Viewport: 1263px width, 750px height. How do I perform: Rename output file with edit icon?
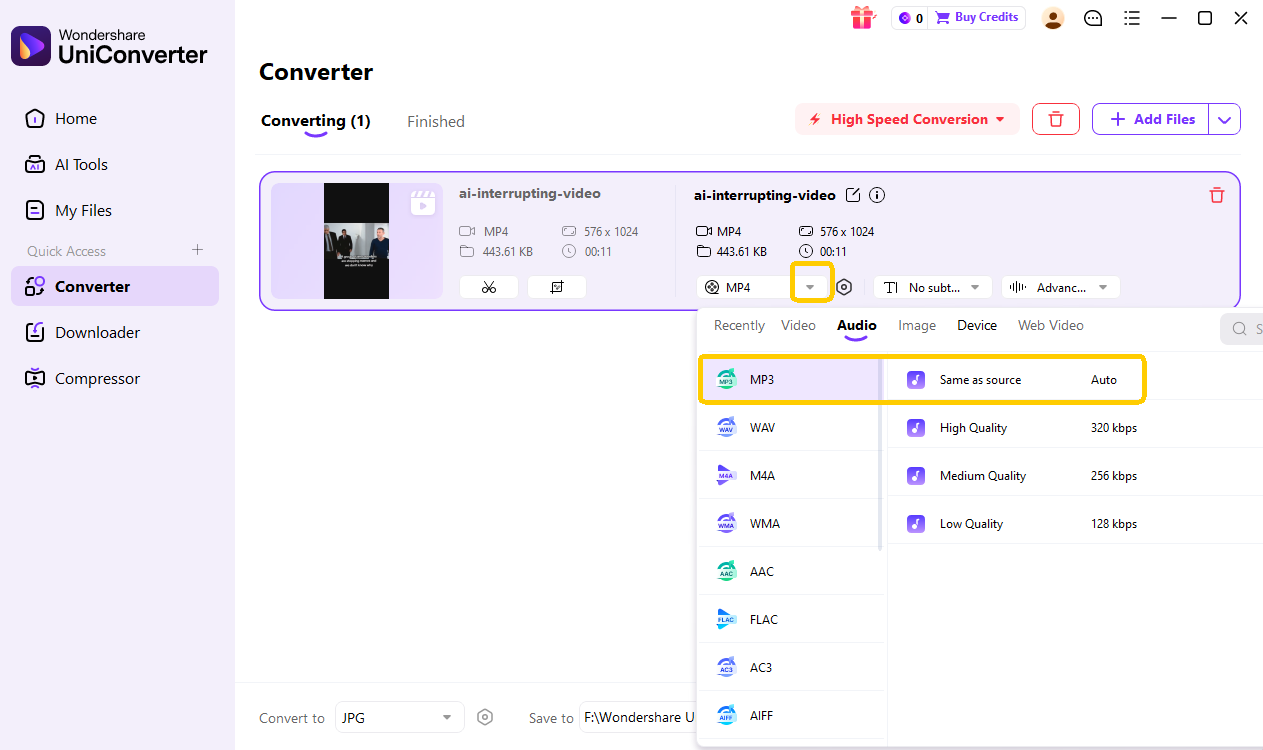pos(853,195)
